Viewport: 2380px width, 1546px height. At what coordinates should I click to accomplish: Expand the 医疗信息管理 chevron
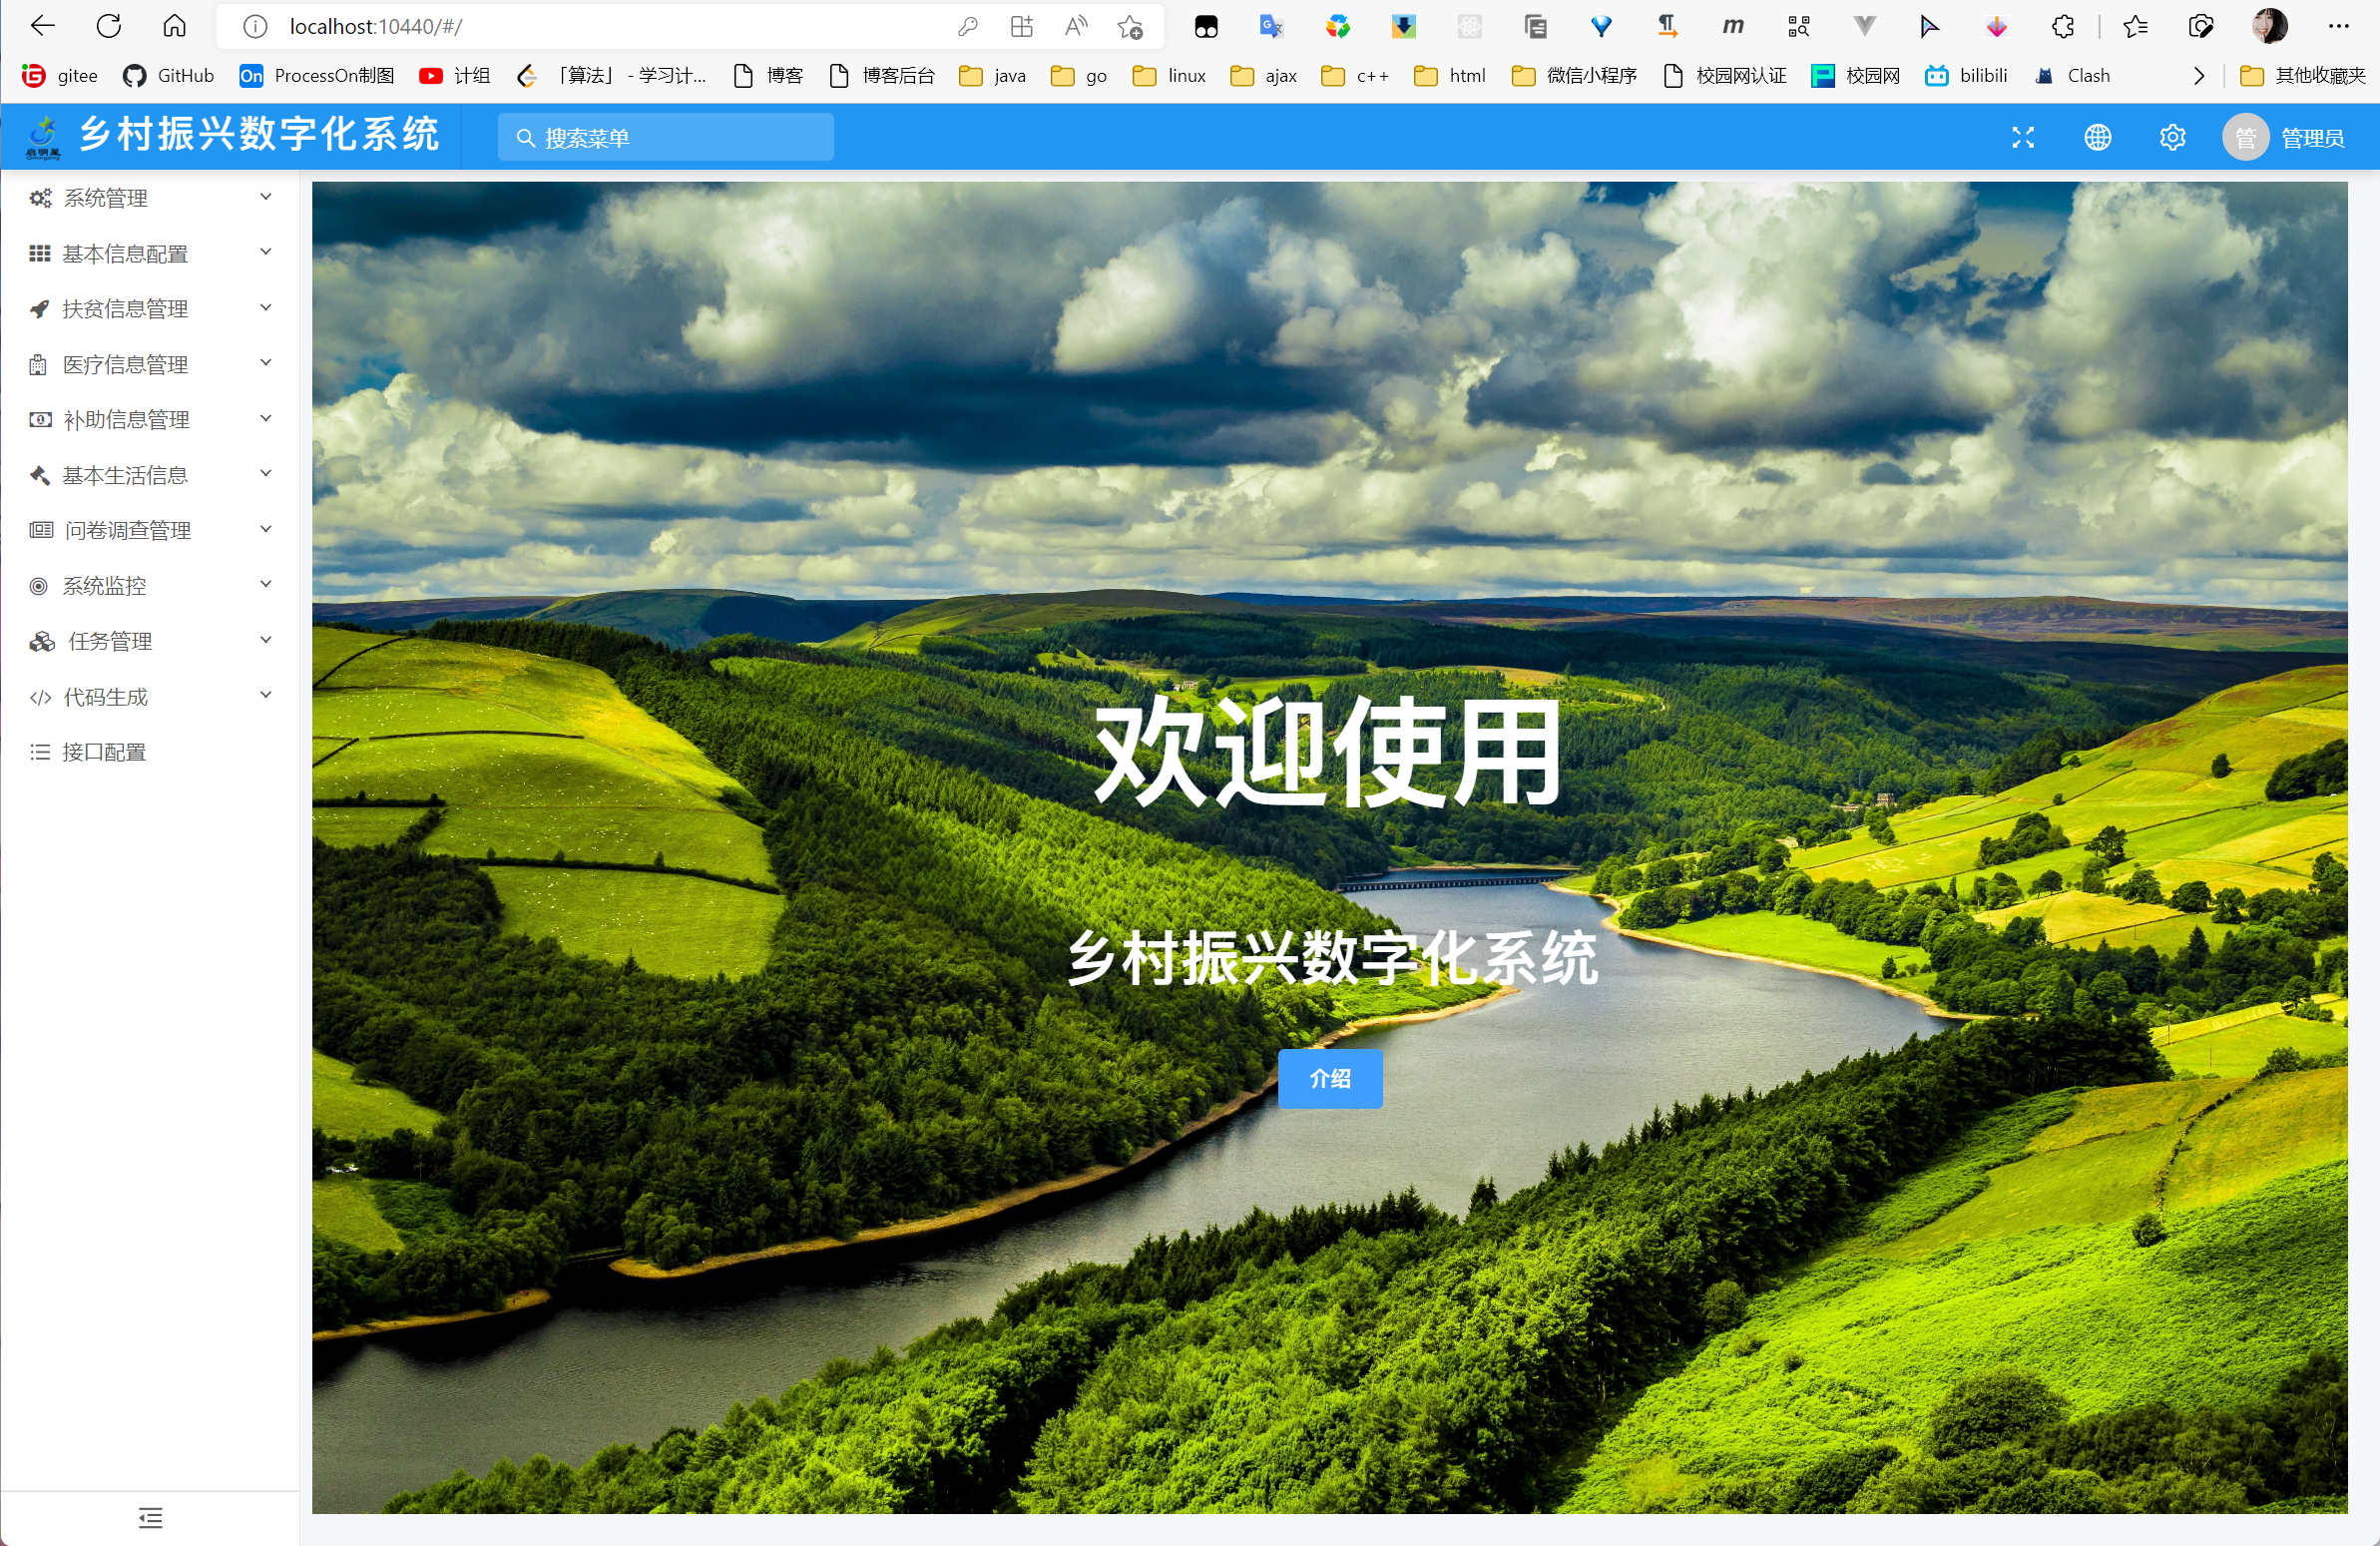[266, 363]
